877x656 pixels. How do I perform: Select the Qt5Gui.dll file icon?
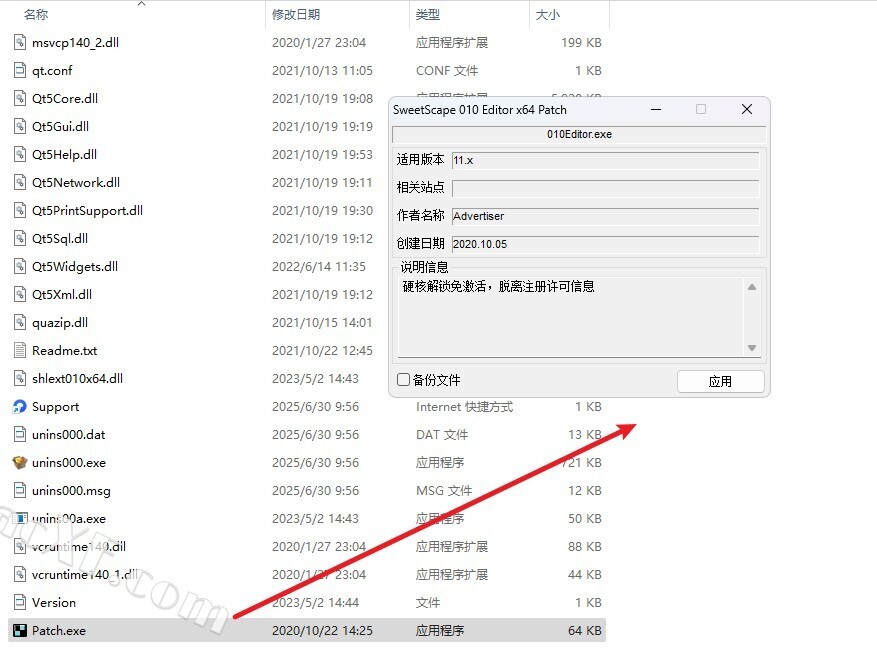[20, 126]
